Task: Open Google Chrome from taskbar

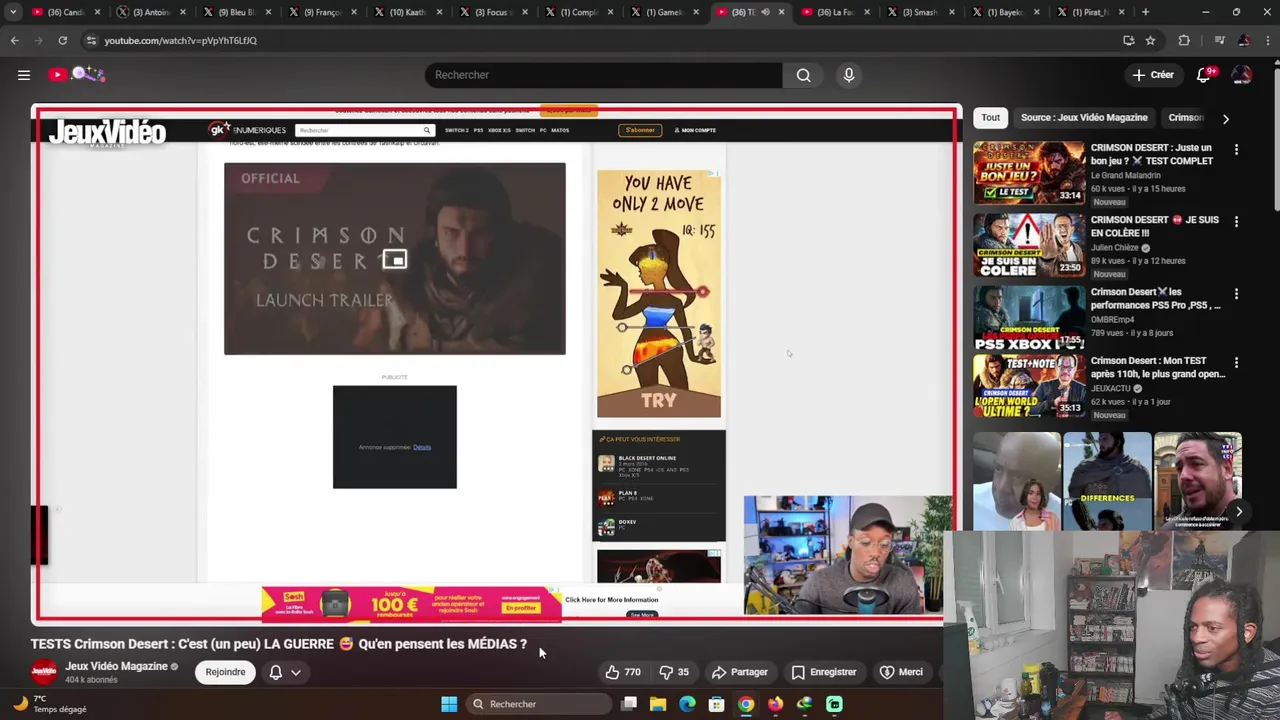Action: (x=746, y=704)
